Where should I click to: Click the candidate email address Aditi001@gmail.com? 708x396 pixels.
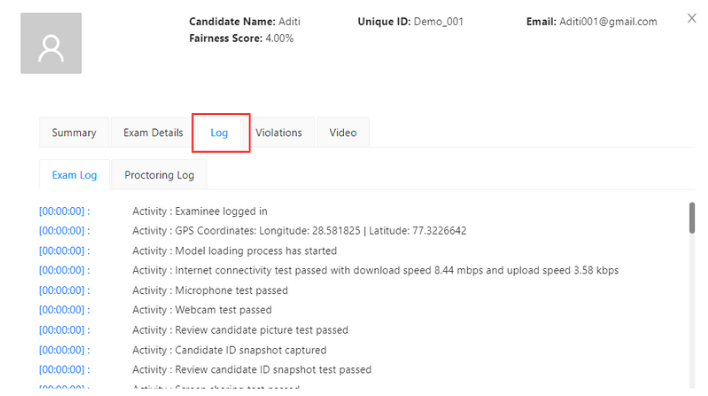(x=608, y=22)
